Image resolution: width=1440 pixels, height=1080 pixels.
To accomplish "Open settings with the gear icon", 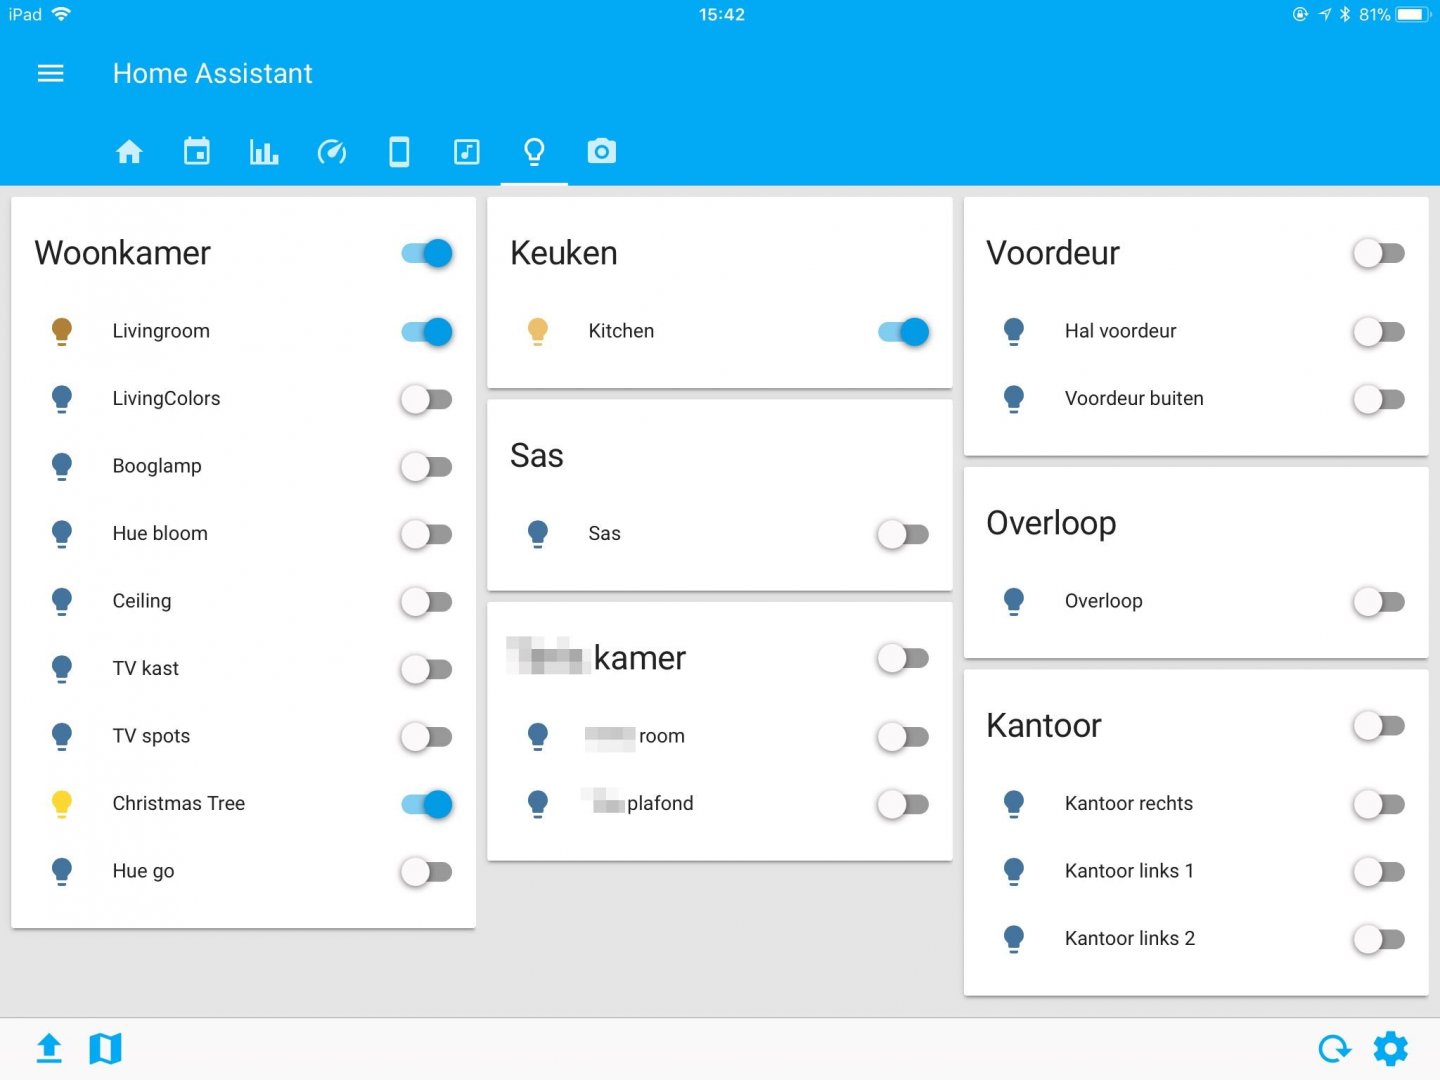I will (x=1390, y=1048).
